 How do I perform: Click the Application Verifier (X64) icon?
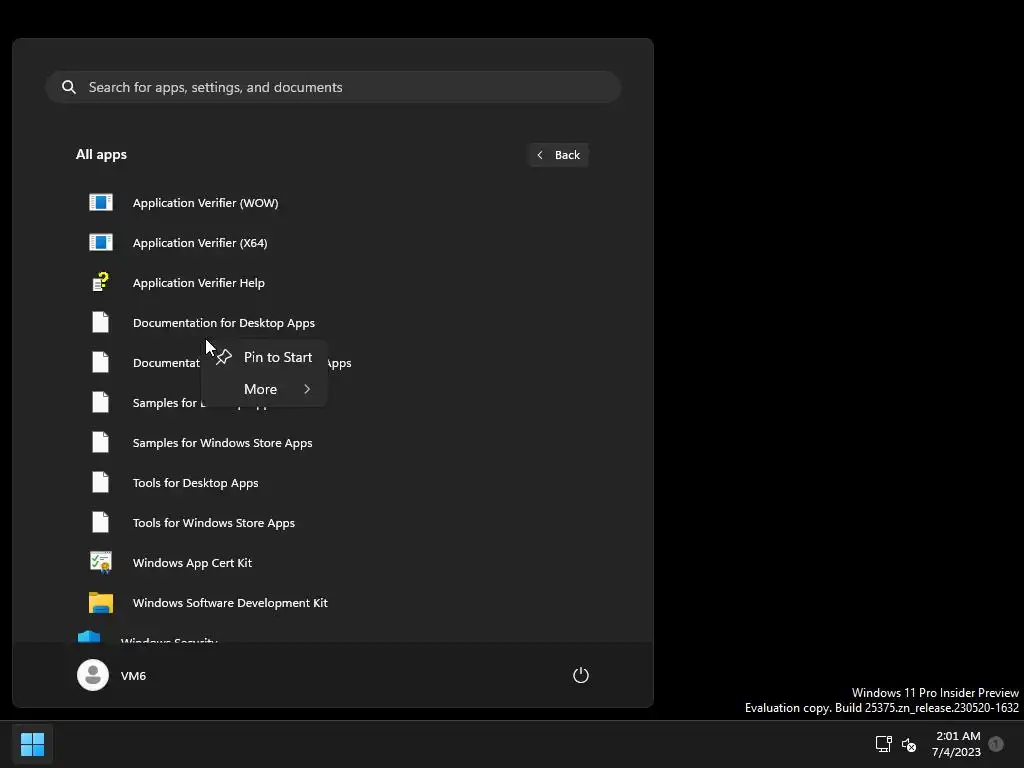point(101,242)
